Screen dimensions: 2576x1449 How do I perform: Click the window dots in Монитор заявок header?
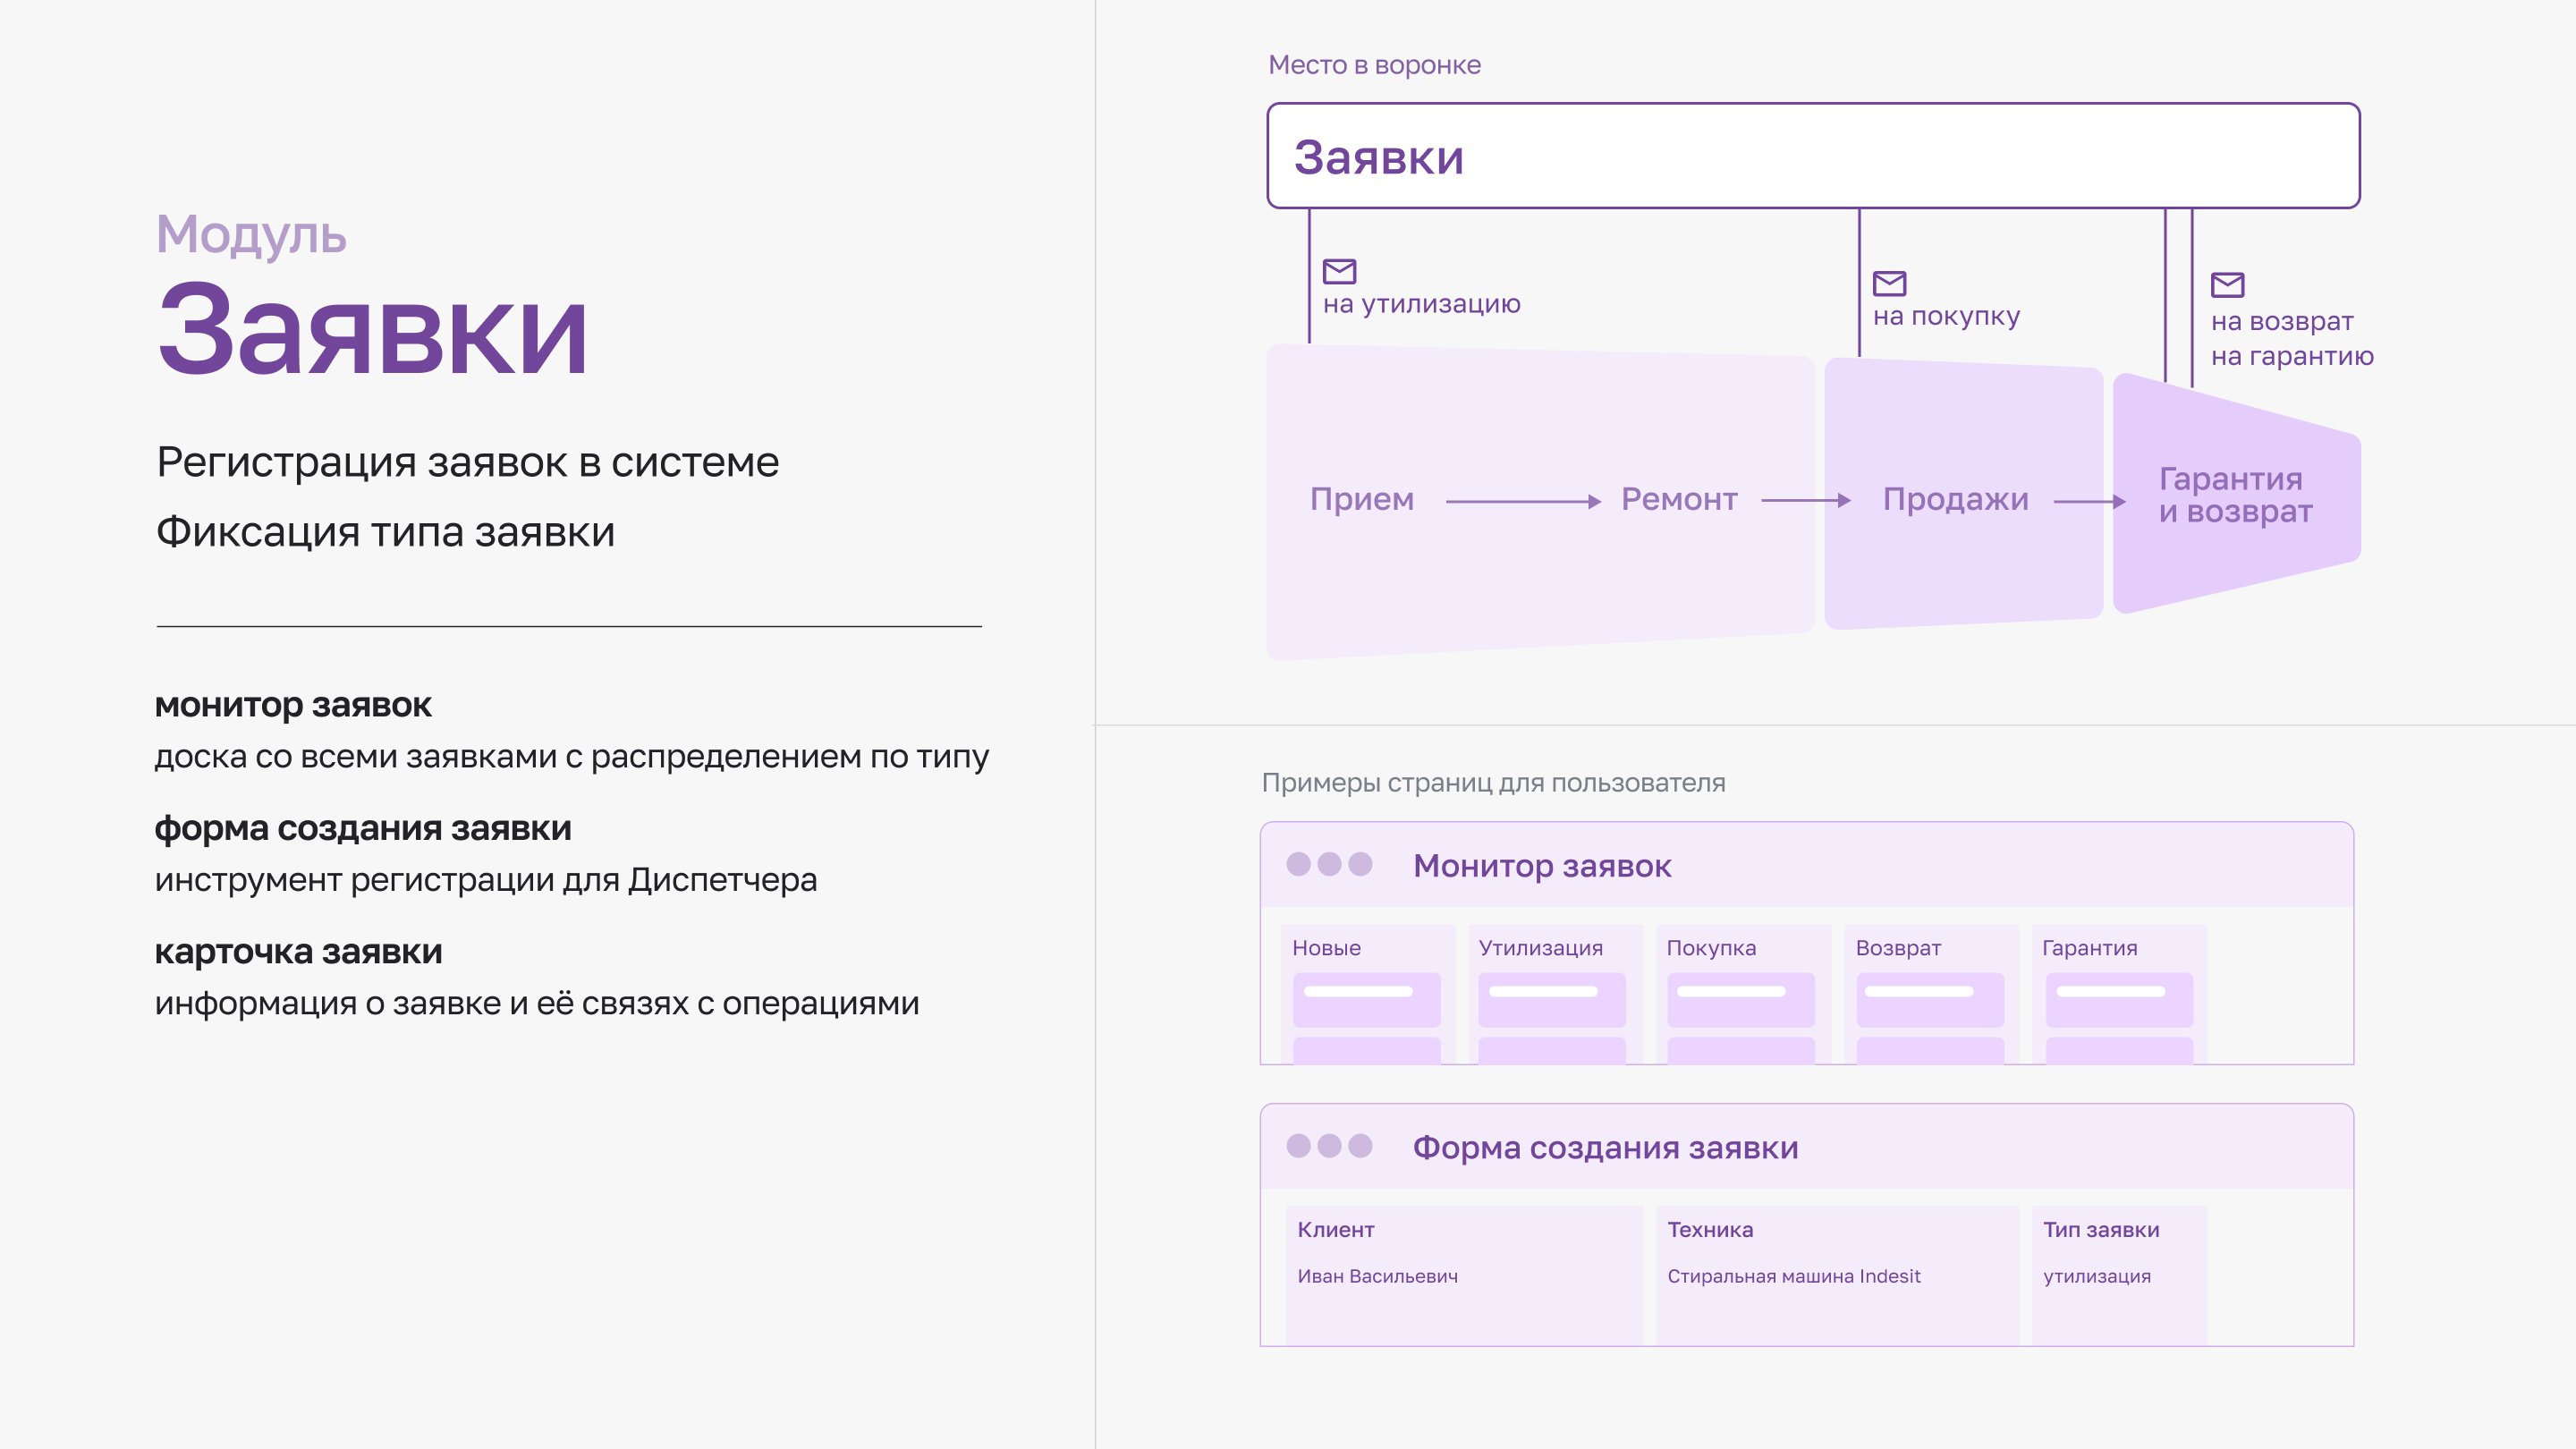click(x=1329, y=864)
